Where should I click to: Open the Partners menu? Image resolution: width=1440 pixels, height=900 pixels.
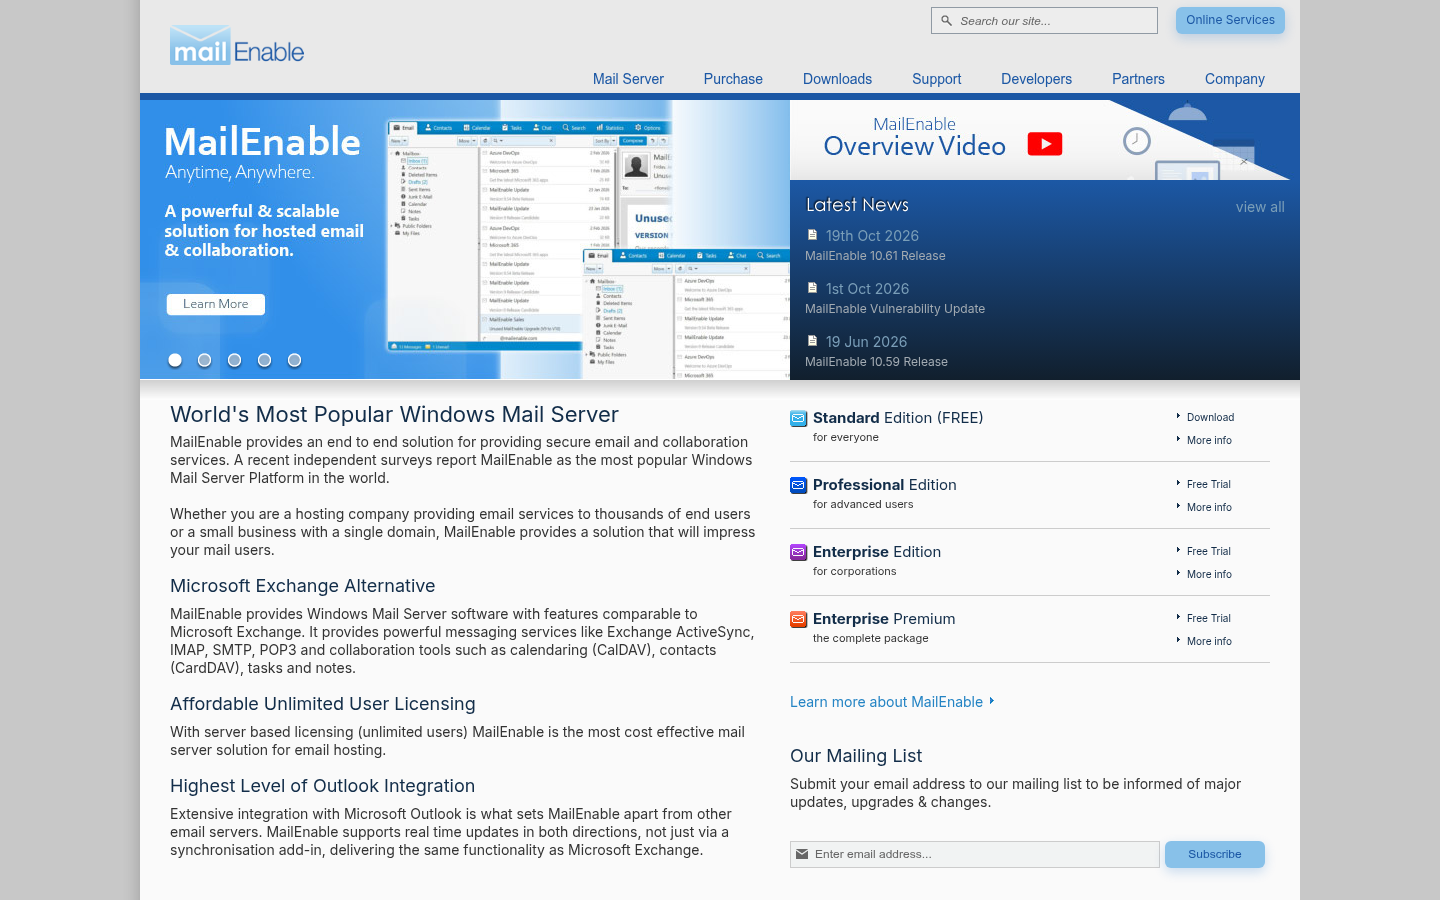[x=1138, y=79]
